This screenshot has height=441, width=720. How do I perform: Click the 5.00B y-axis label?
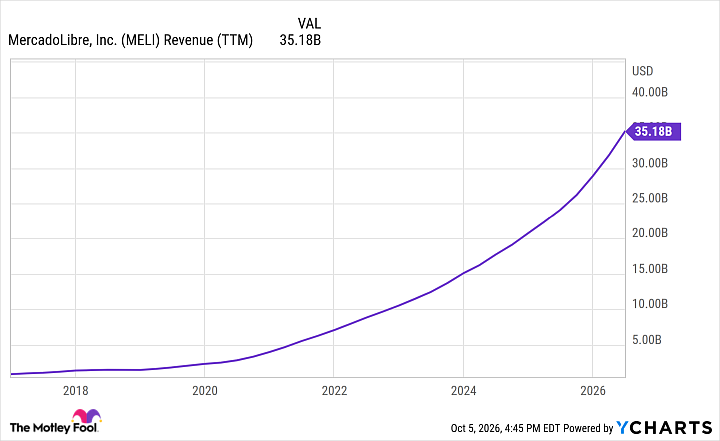(647, 339)
